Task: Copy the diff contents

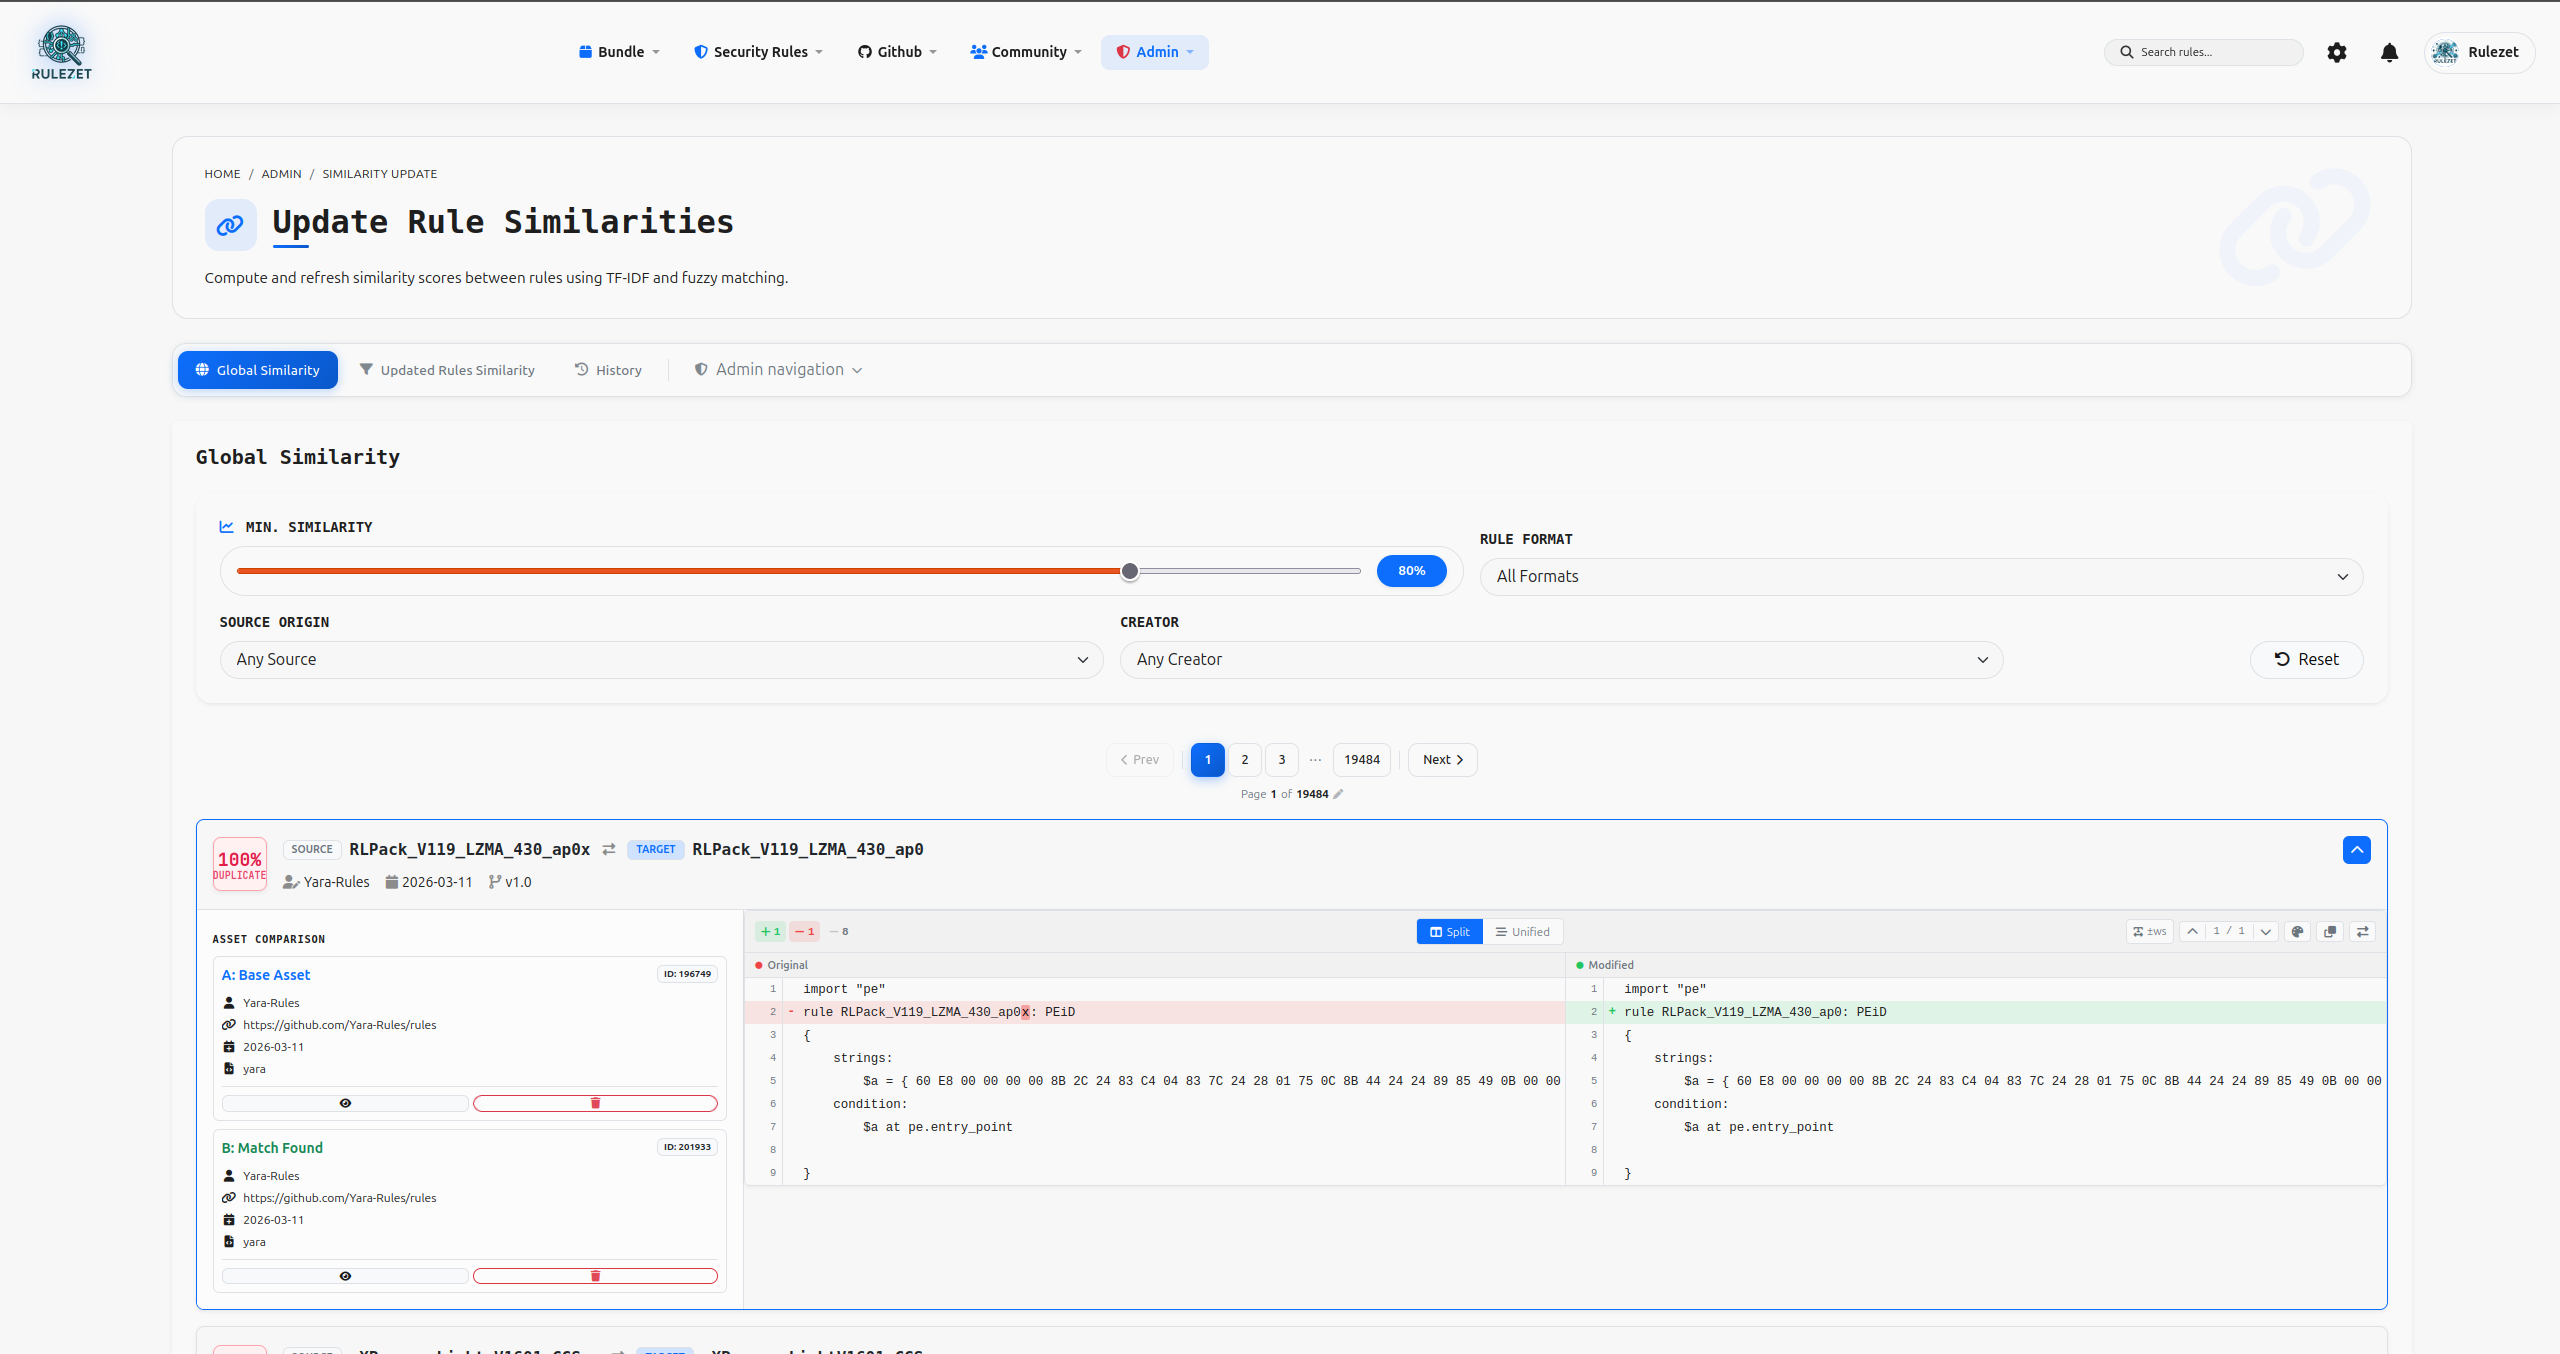Action: pos(2330,931)
